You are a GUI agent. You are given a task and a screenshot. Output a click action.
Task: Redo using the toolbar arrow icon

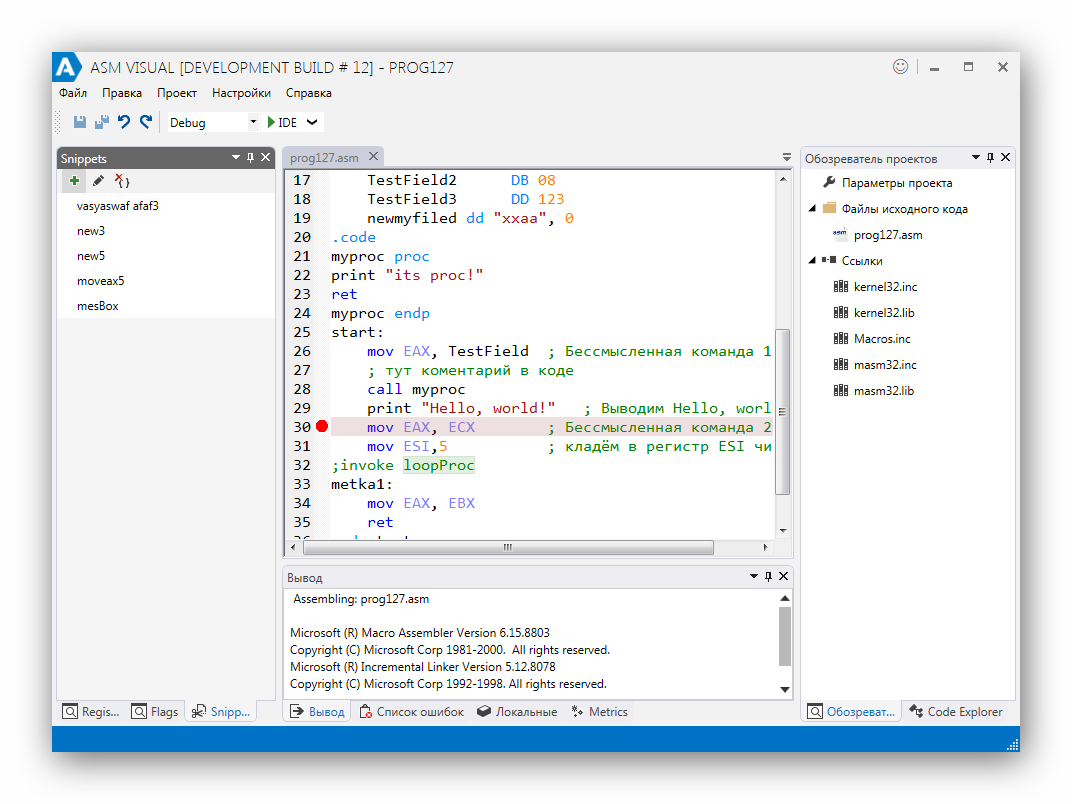click(146, 122)
